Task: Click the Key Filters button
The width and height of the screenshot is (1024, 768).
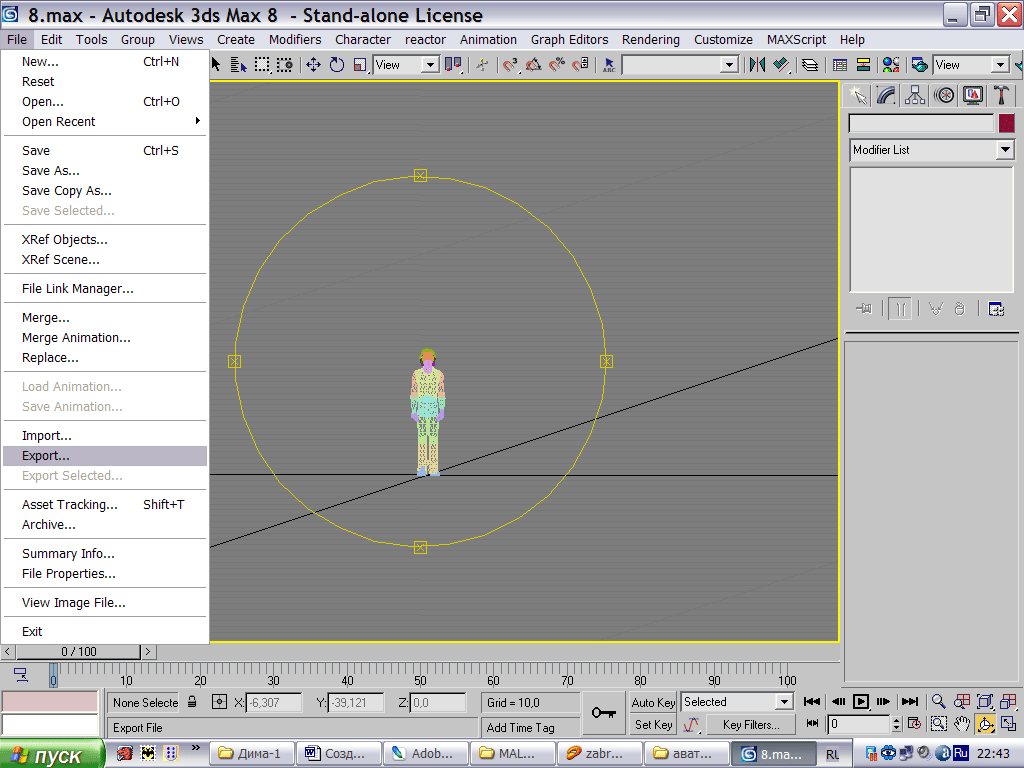Action: pos(751,725)
